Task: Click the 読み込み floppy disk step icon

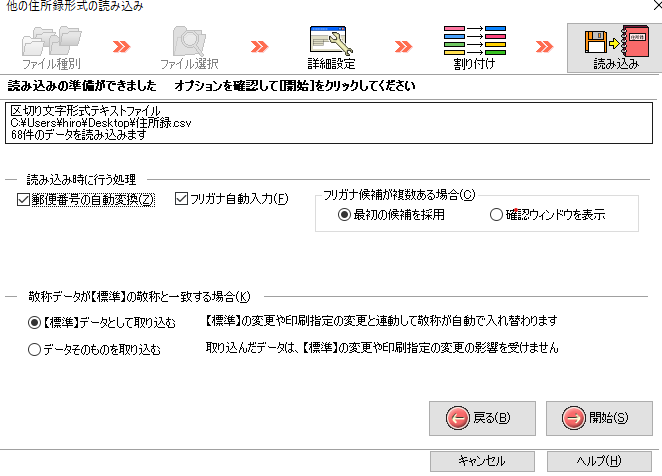Action: (611, 41)
